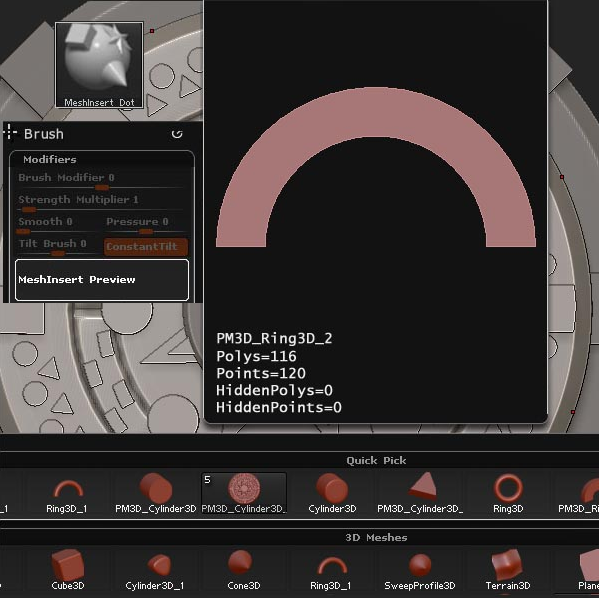Toggle the ConstantTilt button
This screenshot has height=598, width=599.
146,246
